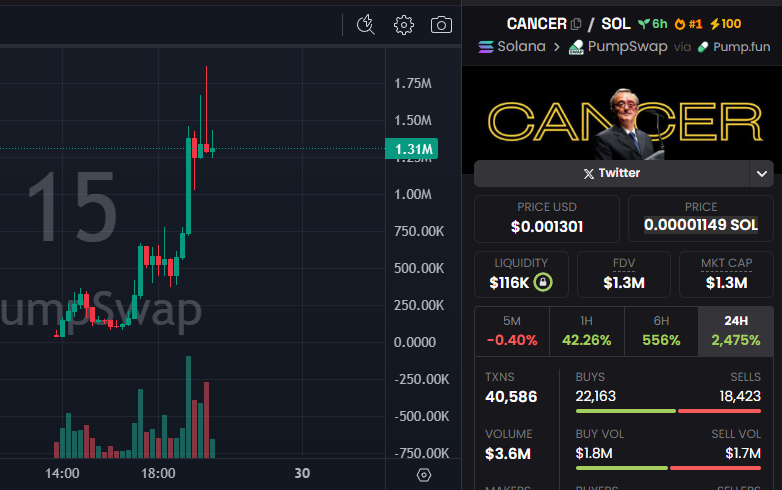This screenshot has height=490, width=782.
Task: Click the 30 date axis label
Action: pyautogui.click(x=302, y=473)
